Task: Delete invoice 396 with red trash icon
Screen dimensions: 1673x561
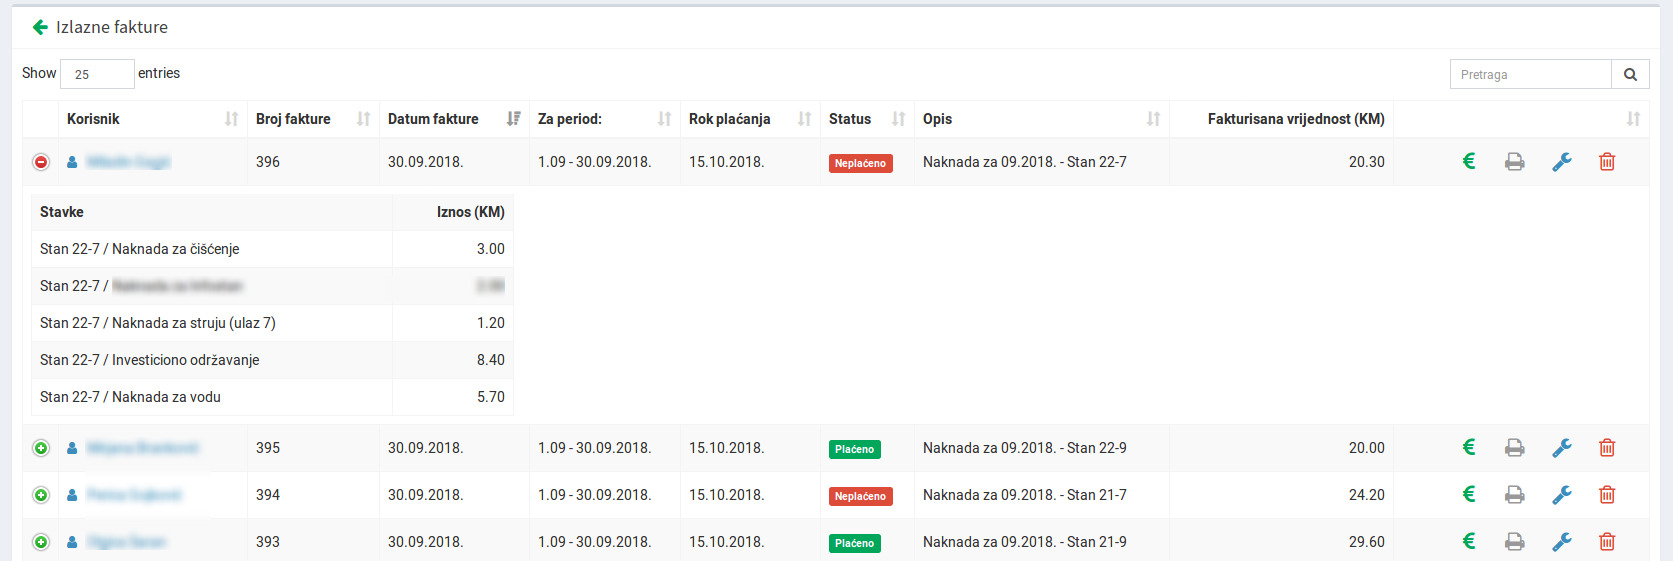Action: pyautogui.click(x=1607, y=162)
